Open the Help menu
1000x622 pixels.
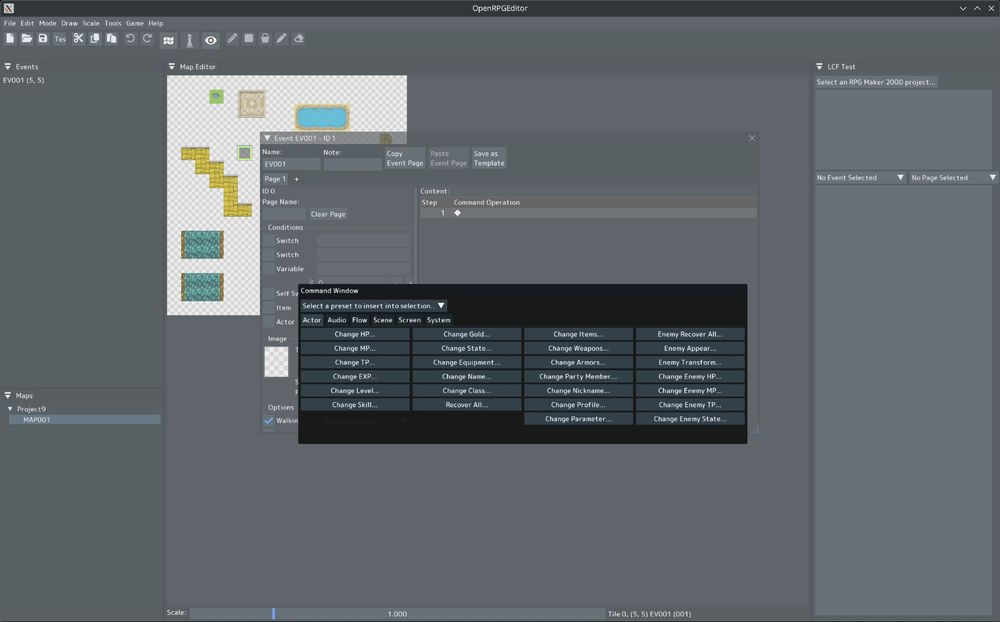click(x=156, y=23)
